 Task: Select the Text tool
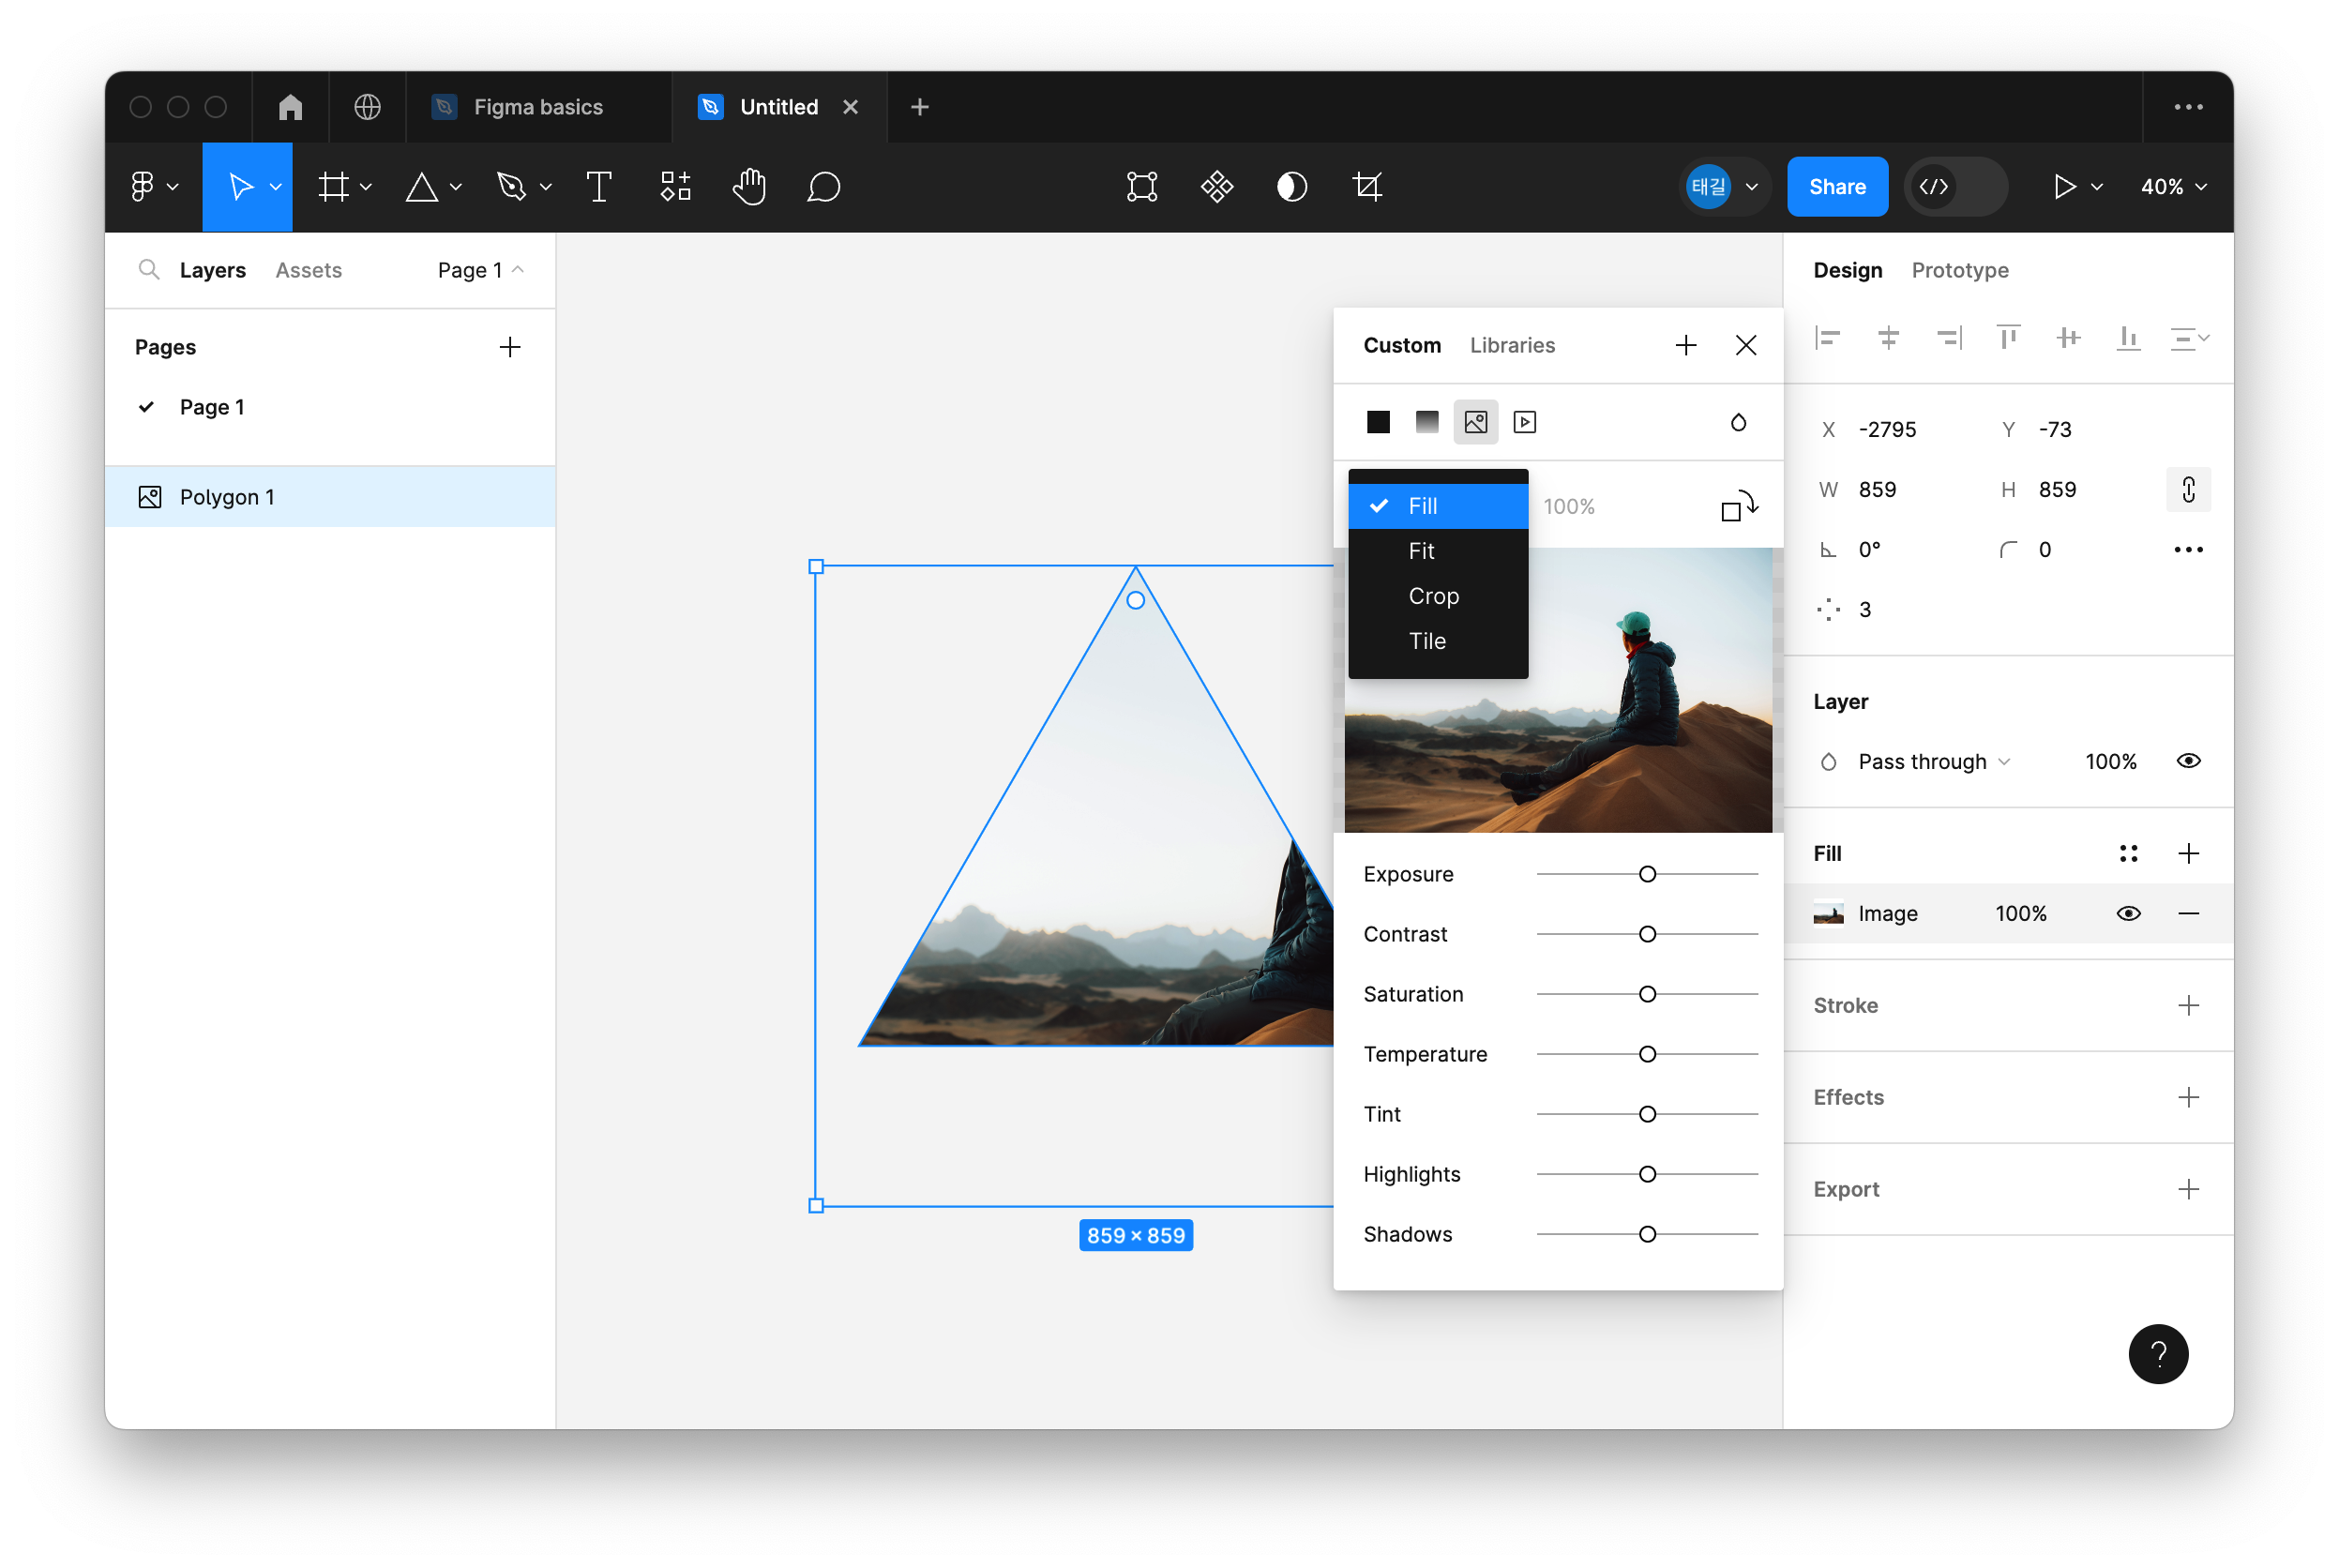598,187
